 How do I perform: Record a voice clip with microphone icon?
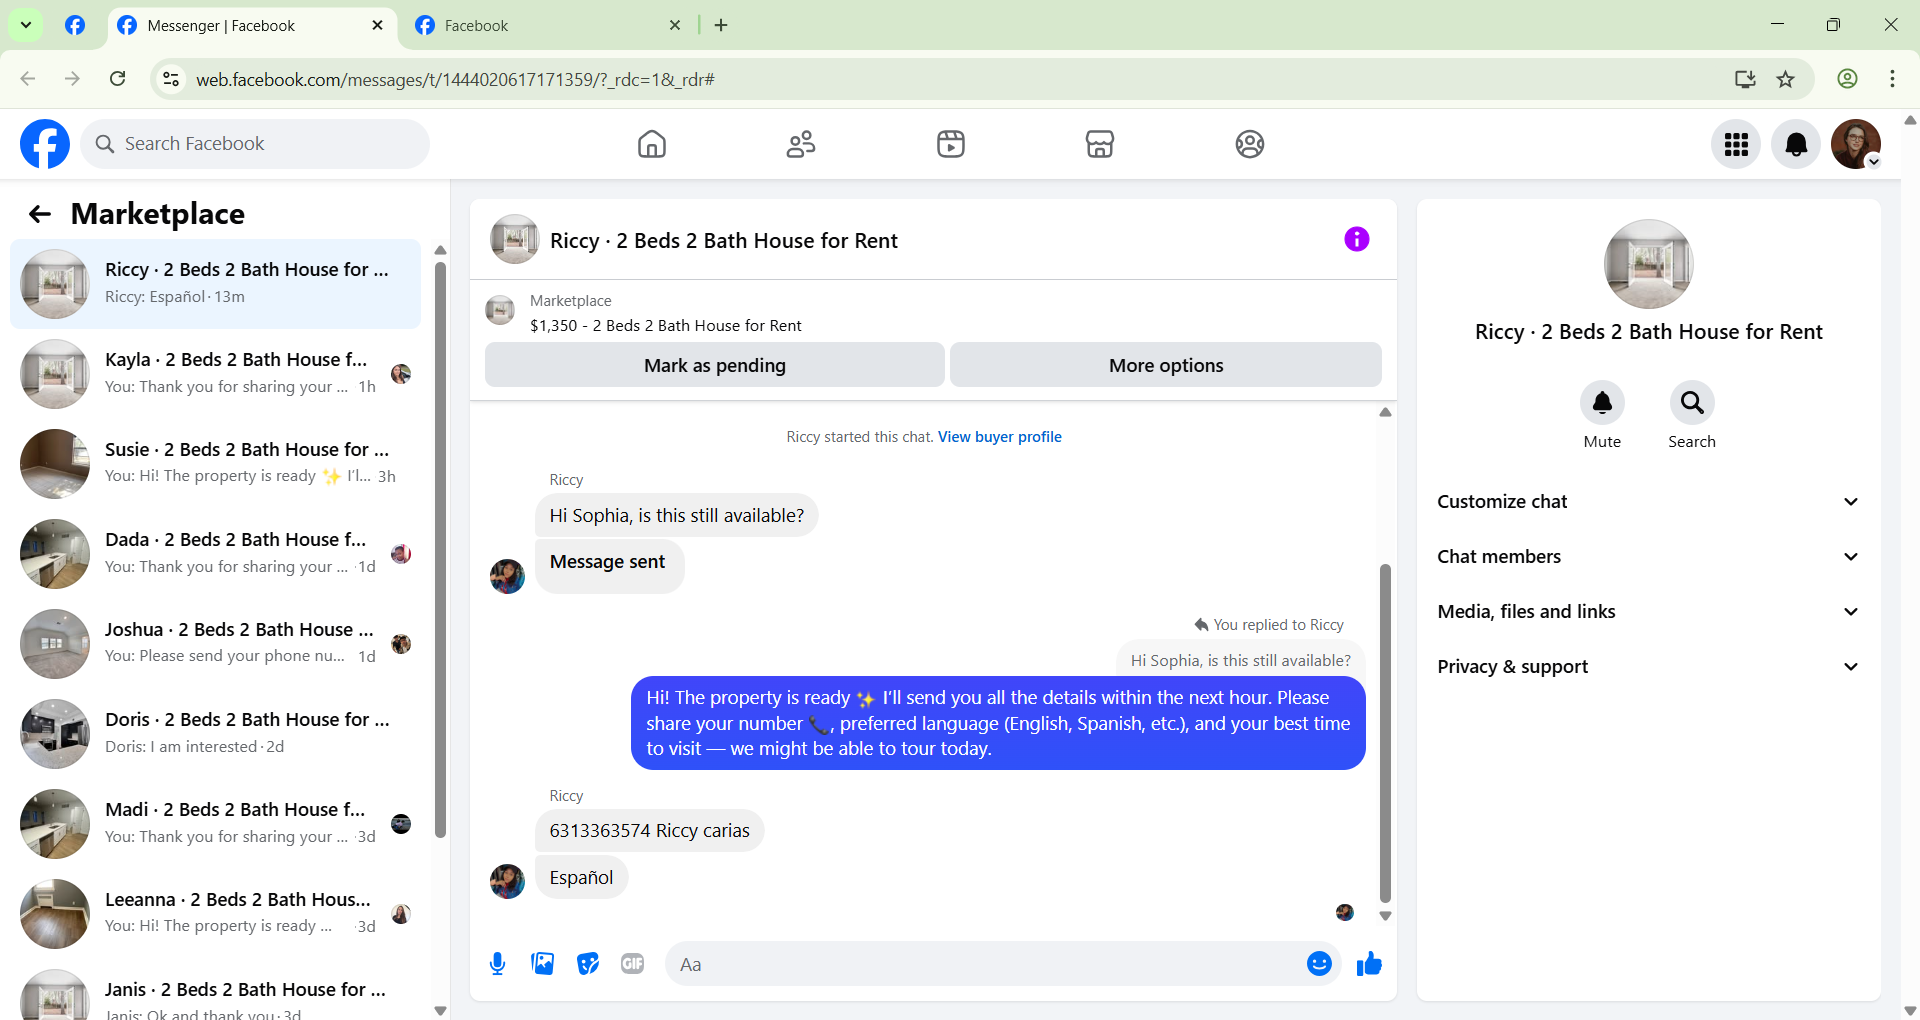(x=498, y=964)
